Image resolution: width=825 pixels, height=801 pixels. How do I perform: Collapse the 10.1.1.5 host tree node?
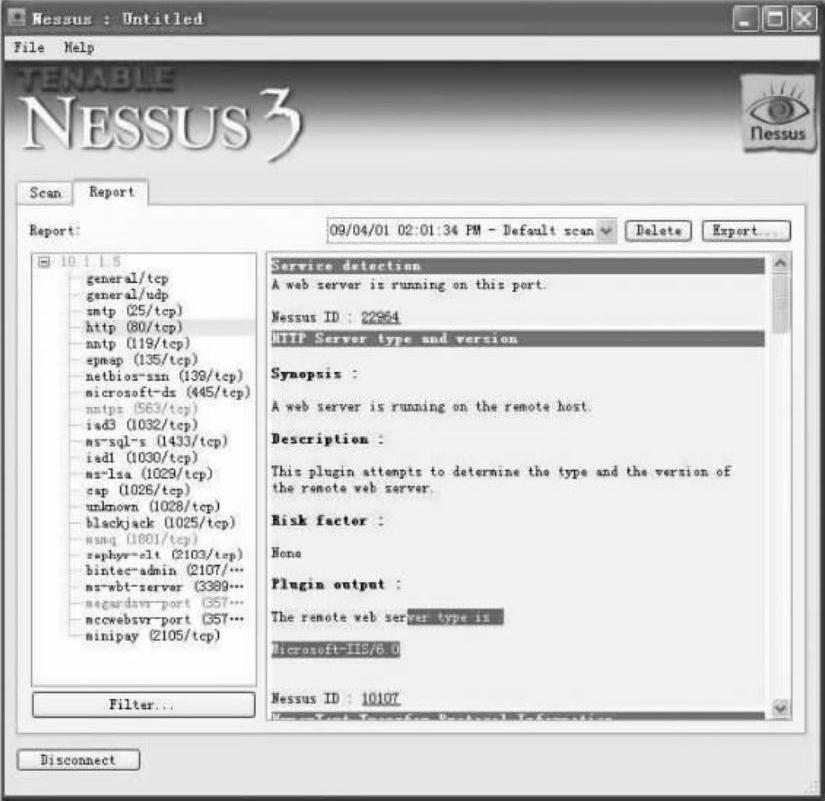[x=44, y=262]
